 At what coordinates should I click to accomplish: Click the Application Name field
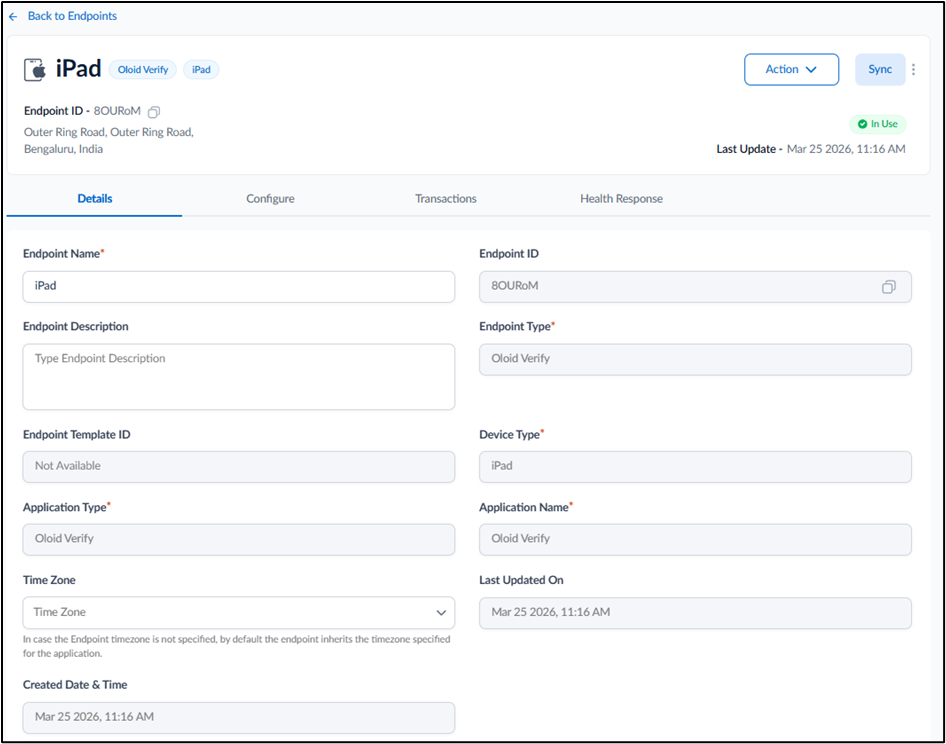click(695, 539)
